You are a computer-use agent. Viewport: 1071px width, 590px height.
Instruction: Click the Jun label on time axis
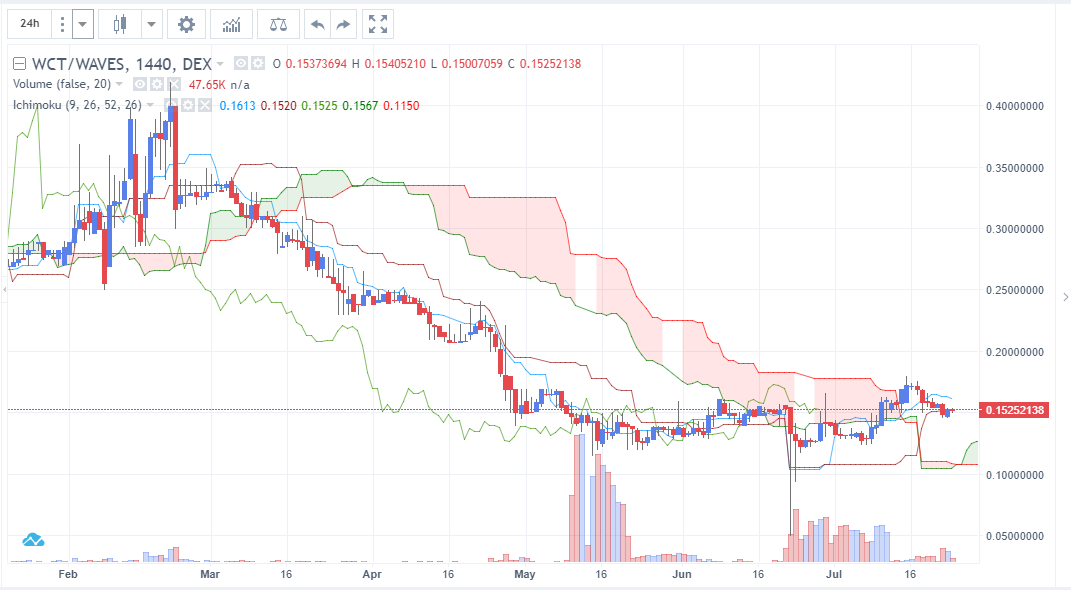point(682,574)
